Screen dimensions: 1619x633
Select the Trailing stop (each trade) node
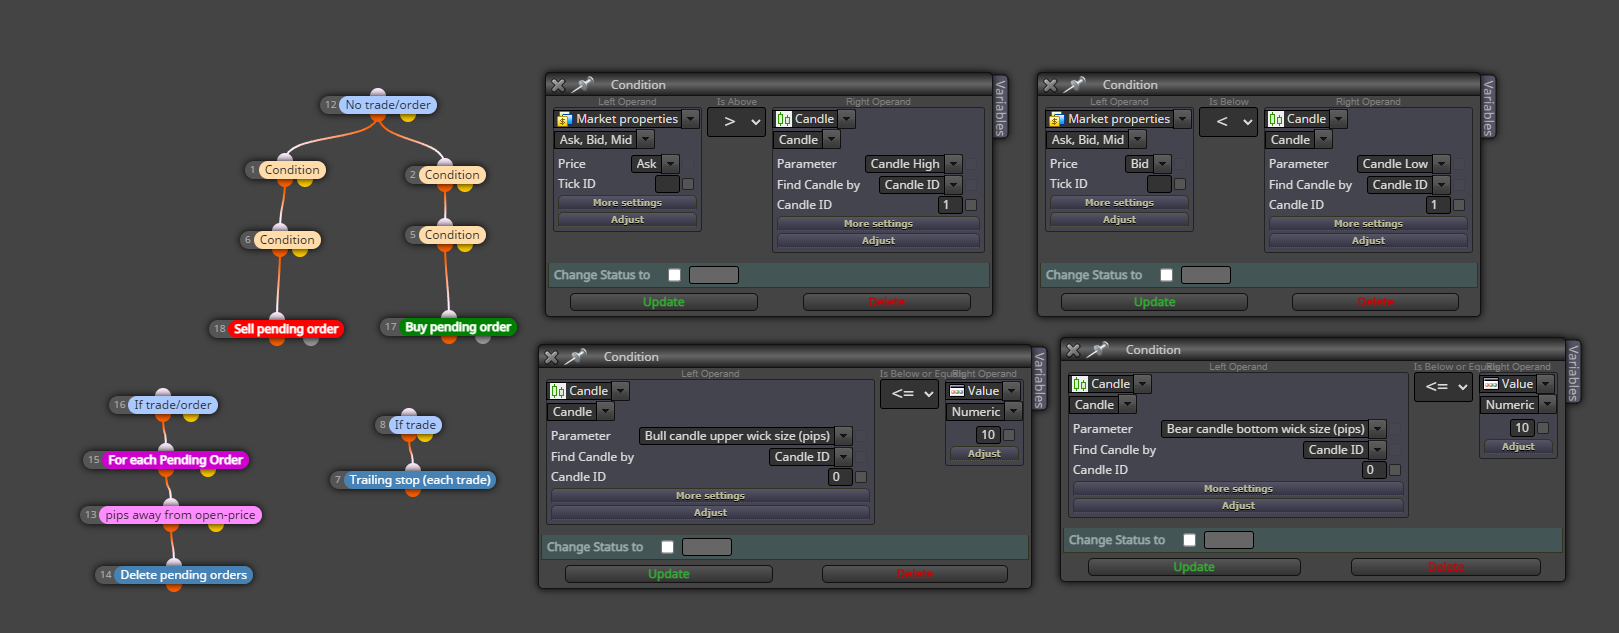tap(420, 480)
